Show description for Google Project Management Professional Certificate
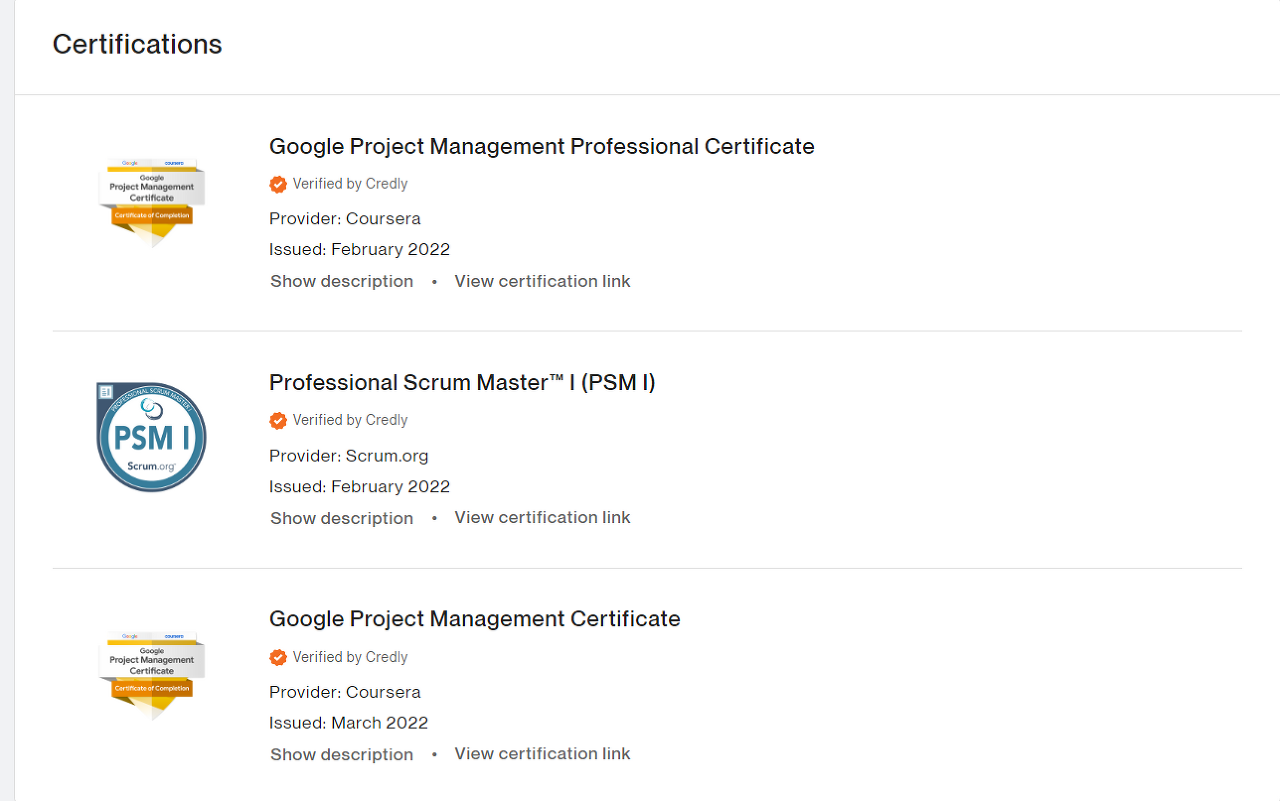The height and width of the screenshot is (801, 1280). click(341, 281)
